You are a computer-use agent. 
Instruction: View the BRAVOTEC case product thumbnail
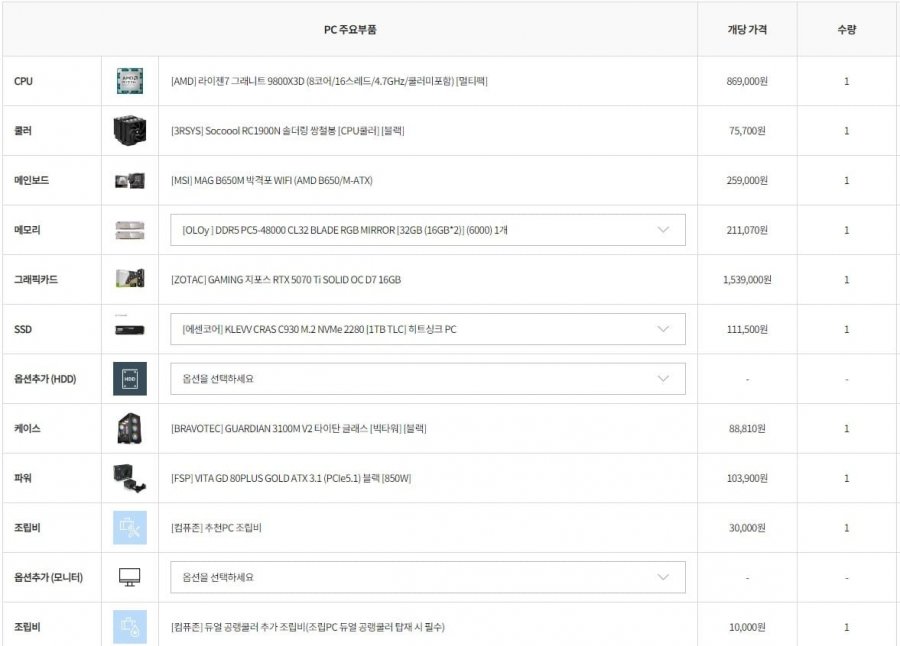(x=130, y=428)
